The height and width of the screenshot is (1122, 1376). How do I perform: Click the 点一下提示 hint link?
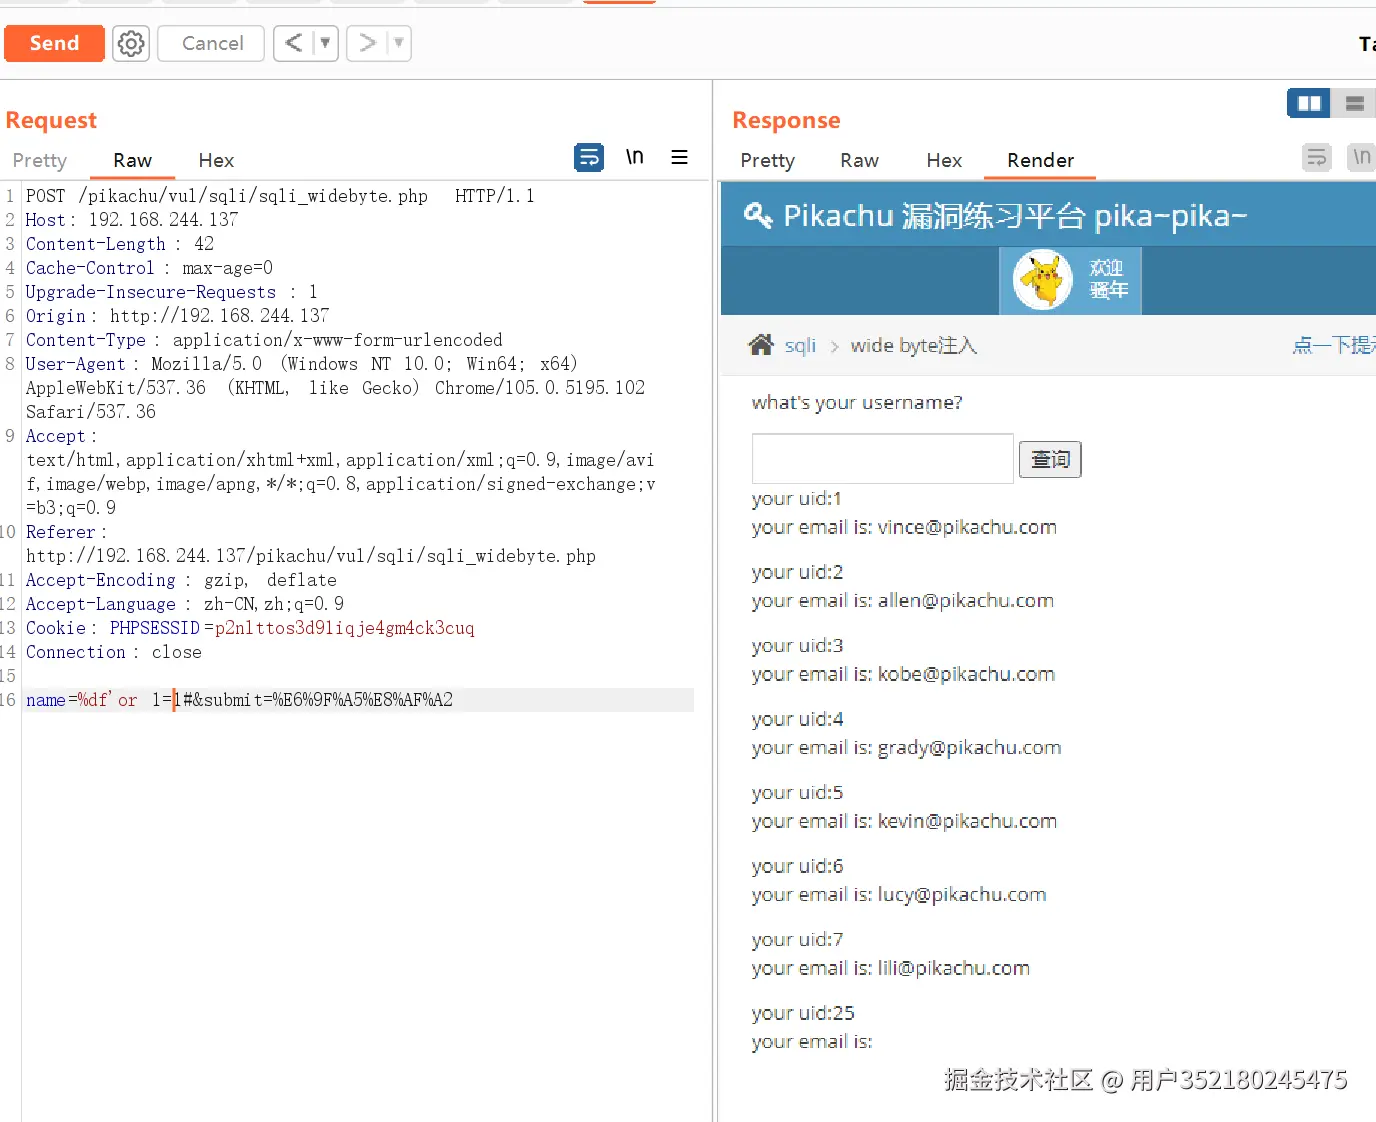(x=1334, y=345)
